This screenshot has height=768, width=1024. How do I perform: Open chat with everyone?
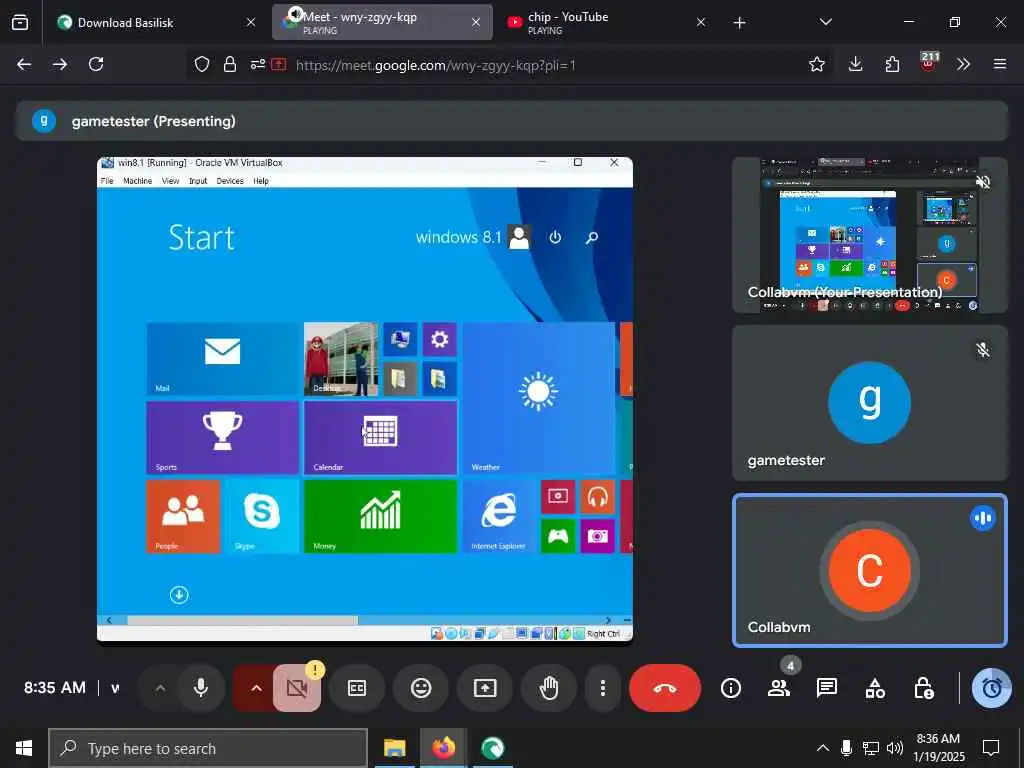[827, 688]
